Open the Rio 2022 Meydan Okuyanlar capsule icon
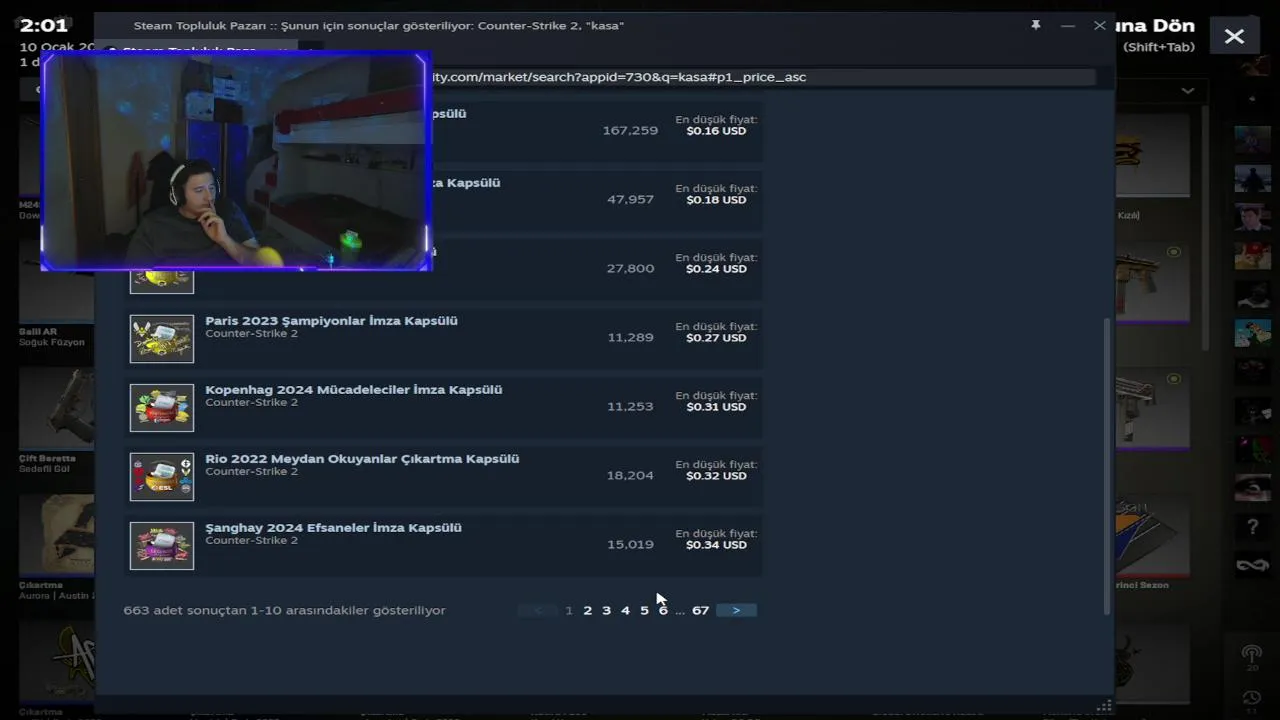Screen dimensions: 1280x720 click(x=162, y=477)
